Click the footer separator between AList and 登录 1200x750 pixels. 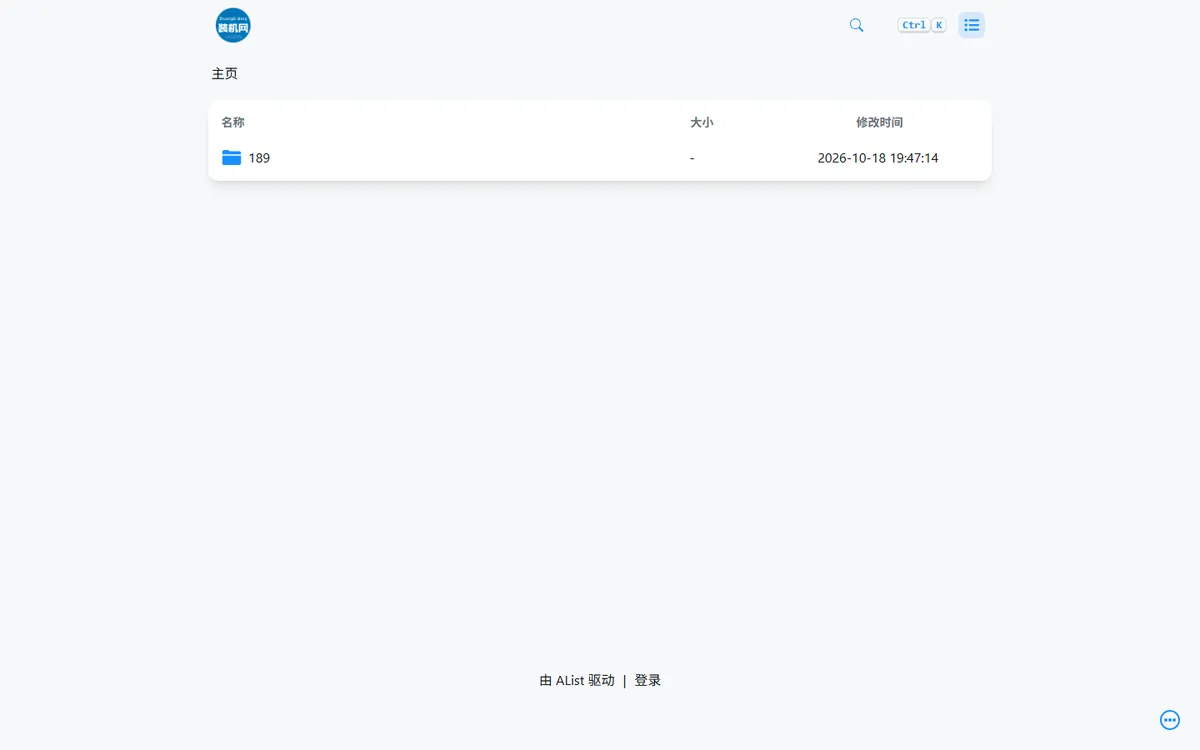(x=625, y=680)
